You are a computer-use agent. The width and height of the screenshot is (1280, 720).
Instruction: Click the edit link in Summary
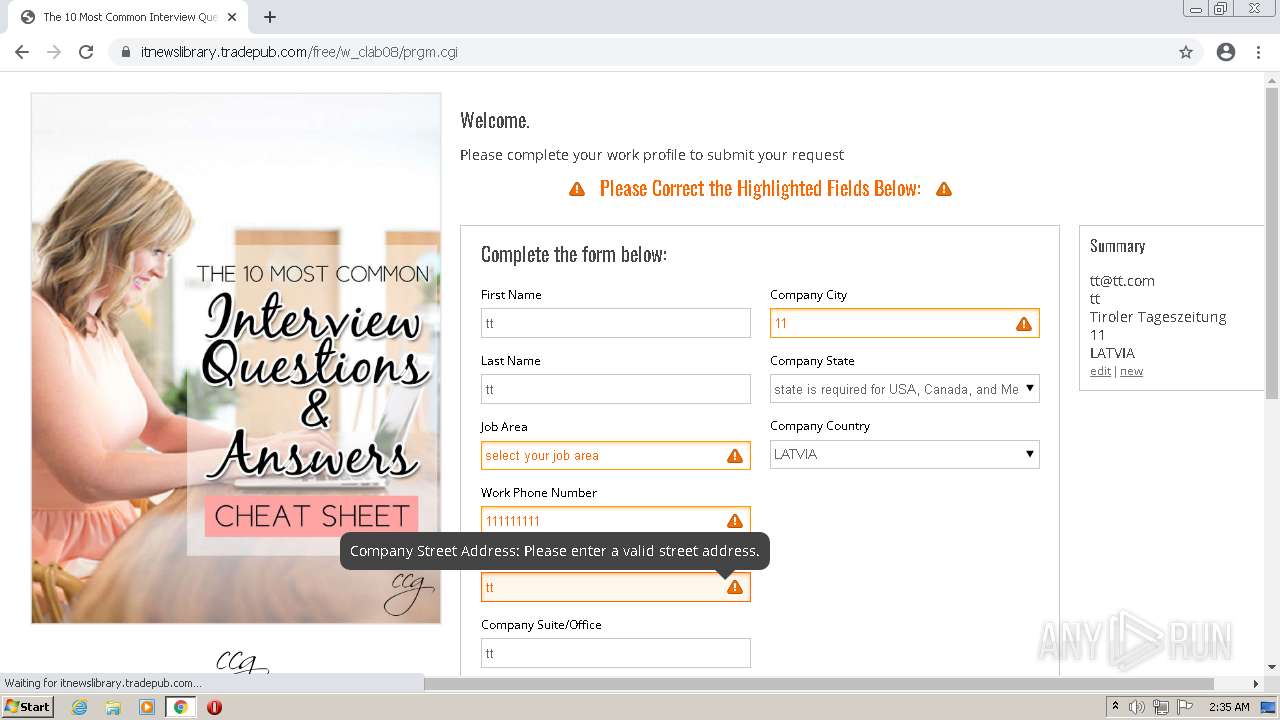coord(1100,371)
